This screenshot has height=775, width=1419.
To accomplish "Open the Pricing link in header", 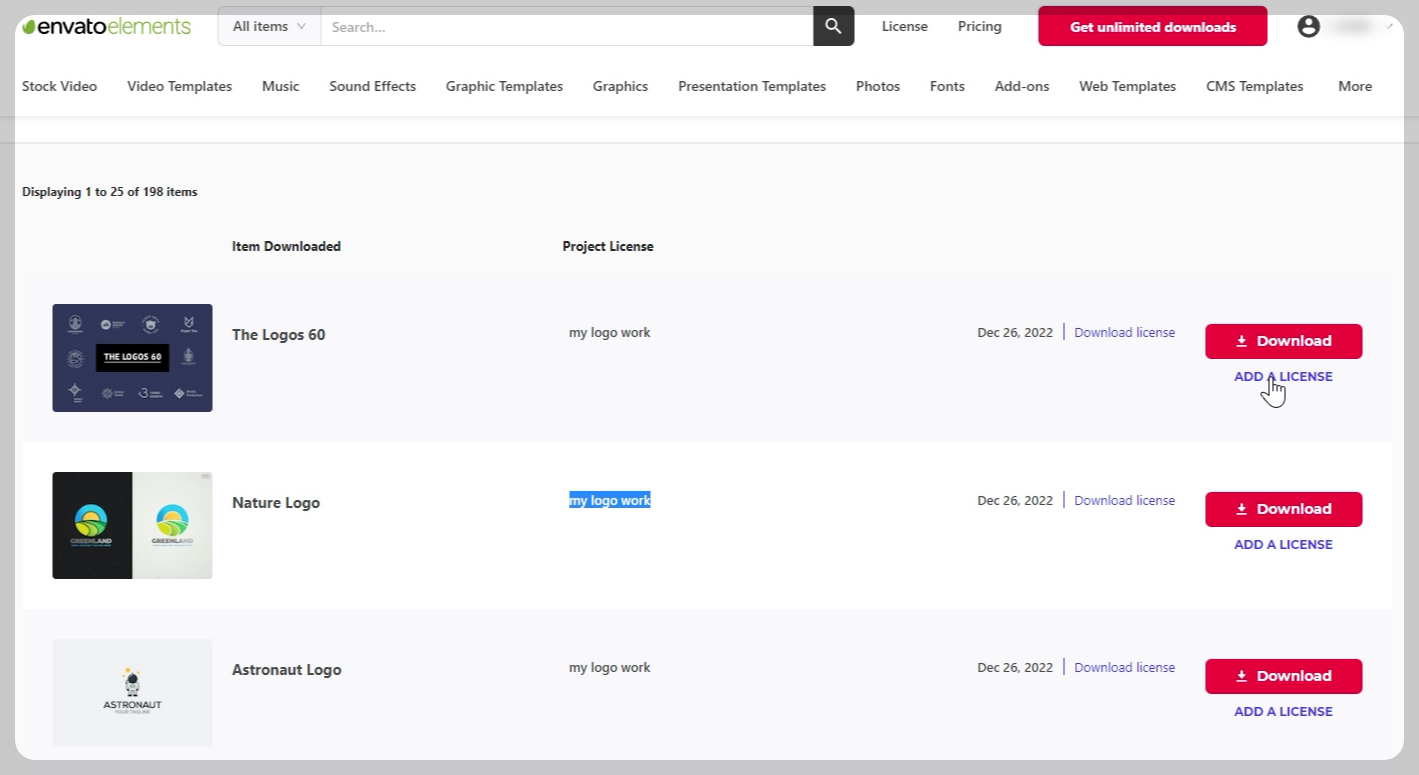I will (980, 27).
